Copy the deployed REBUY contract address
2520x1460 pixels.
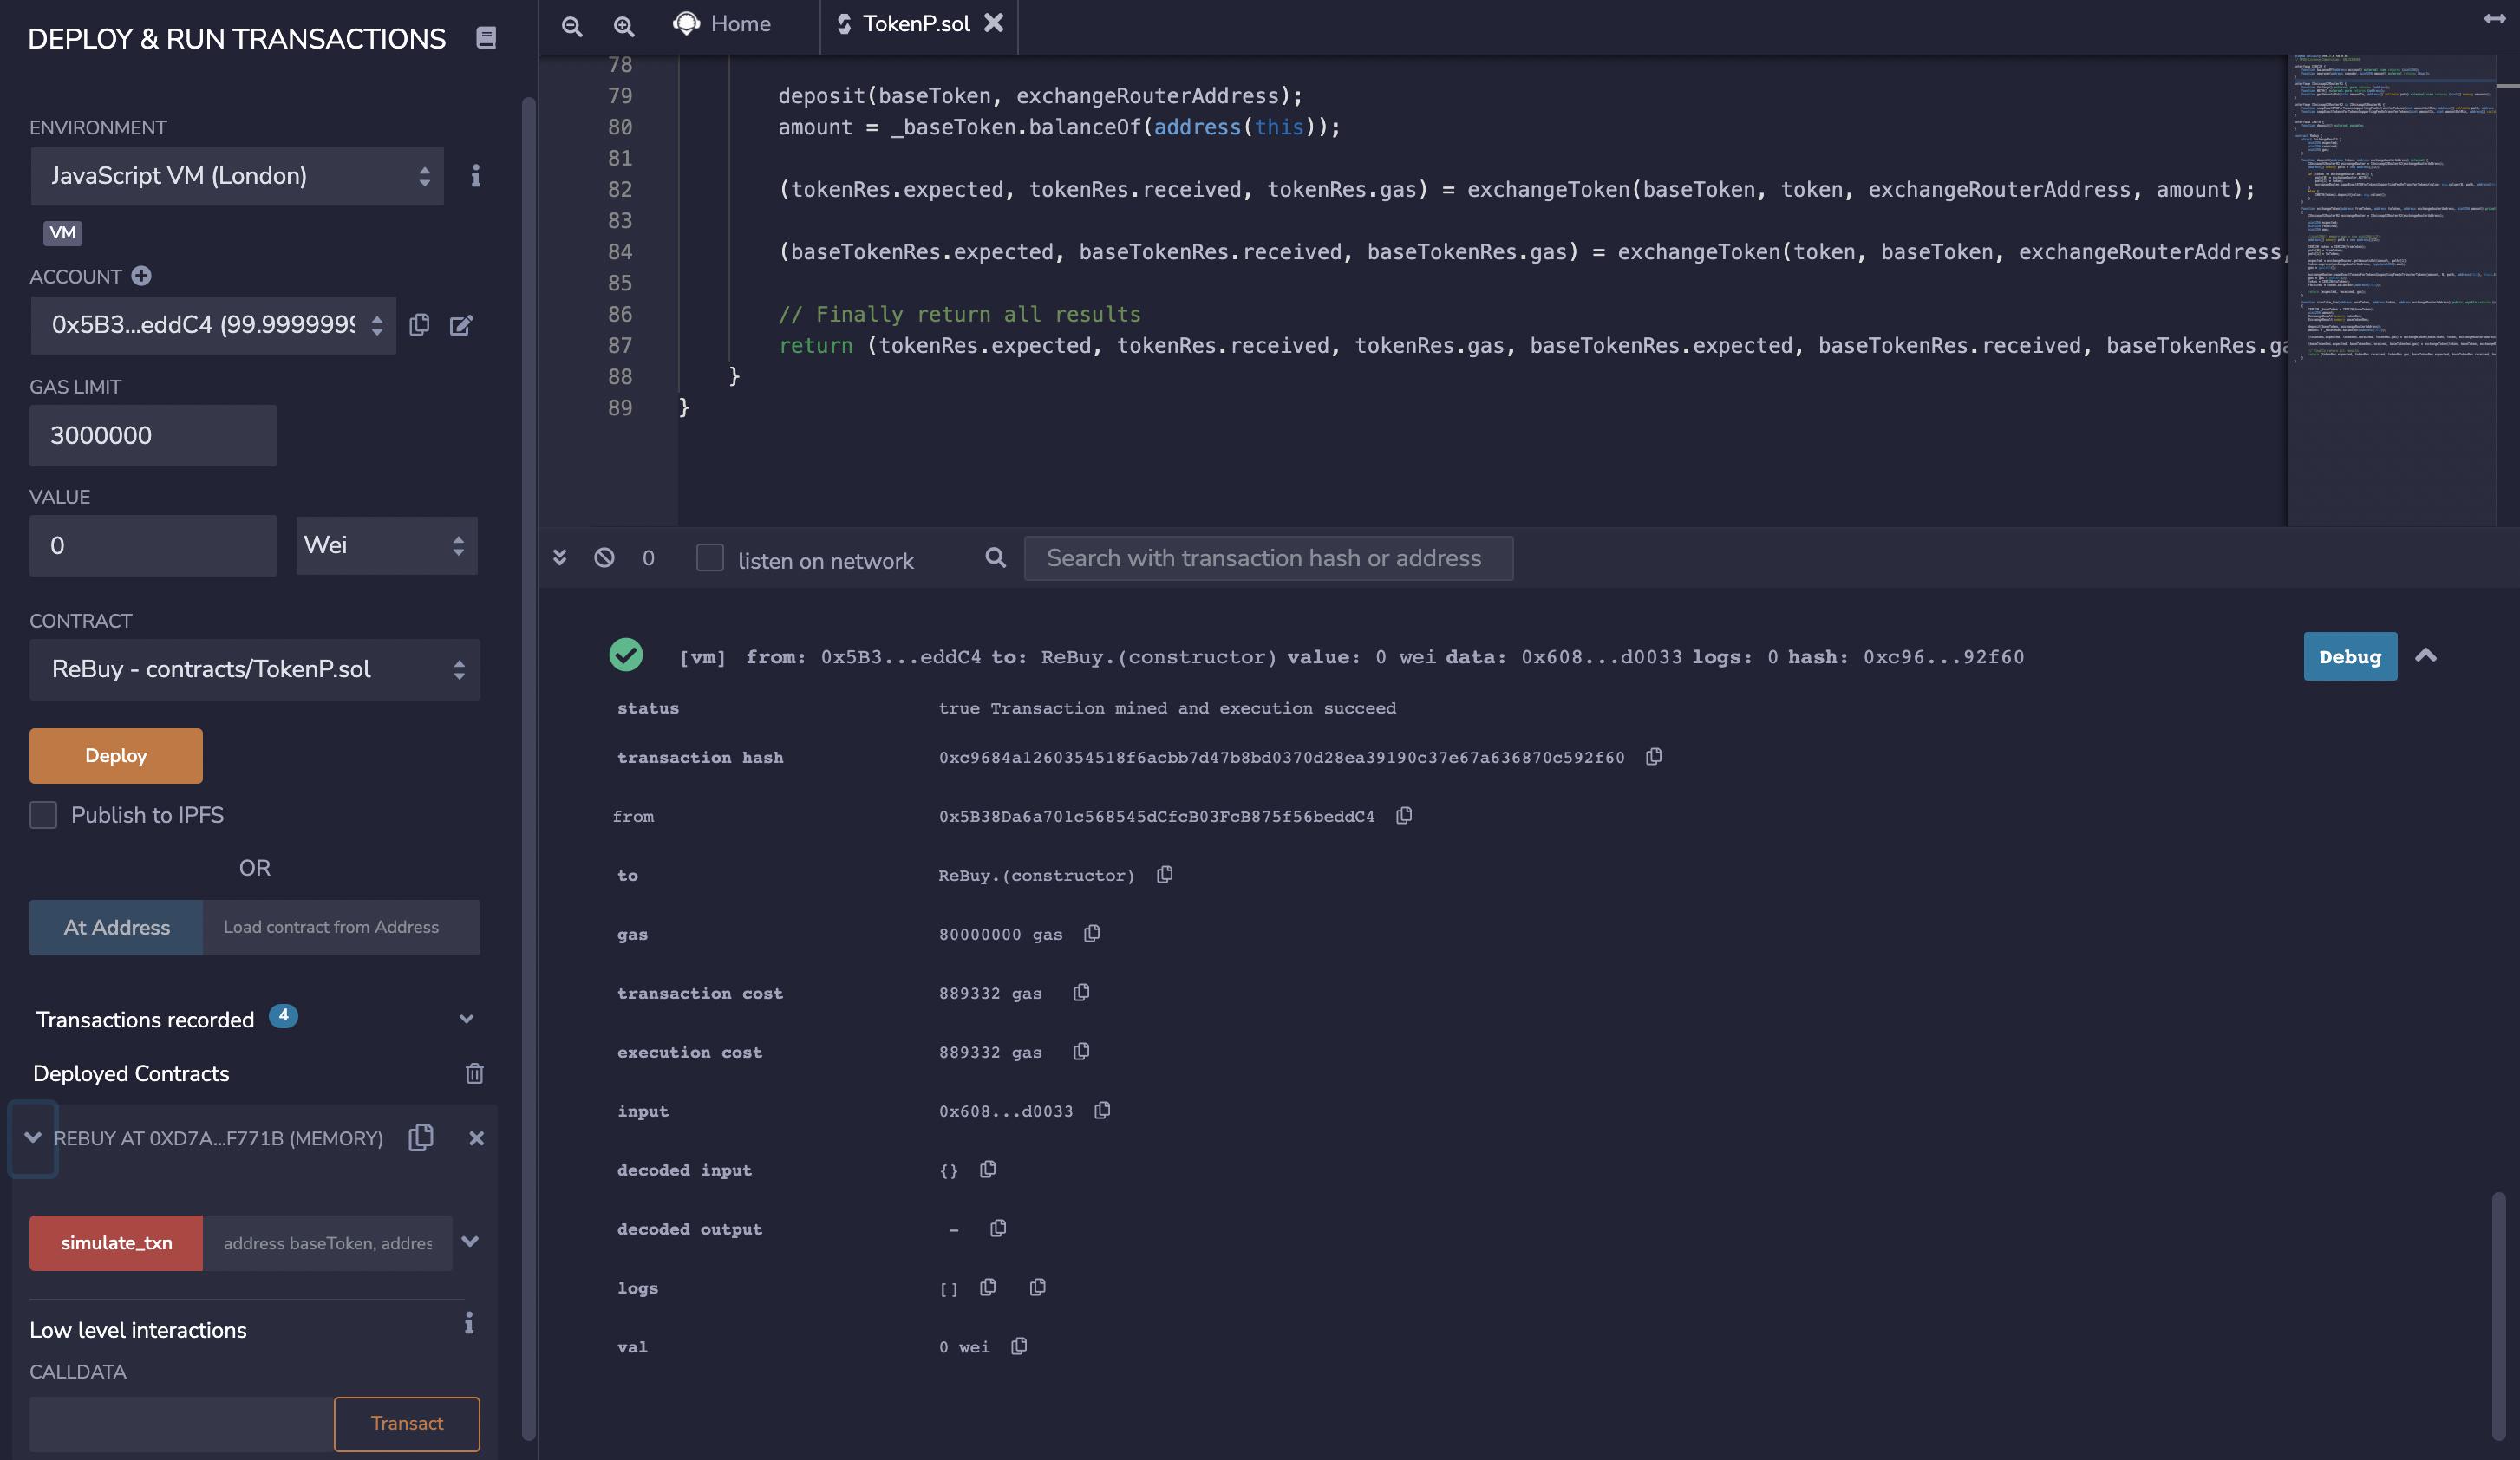point(421,1138)
